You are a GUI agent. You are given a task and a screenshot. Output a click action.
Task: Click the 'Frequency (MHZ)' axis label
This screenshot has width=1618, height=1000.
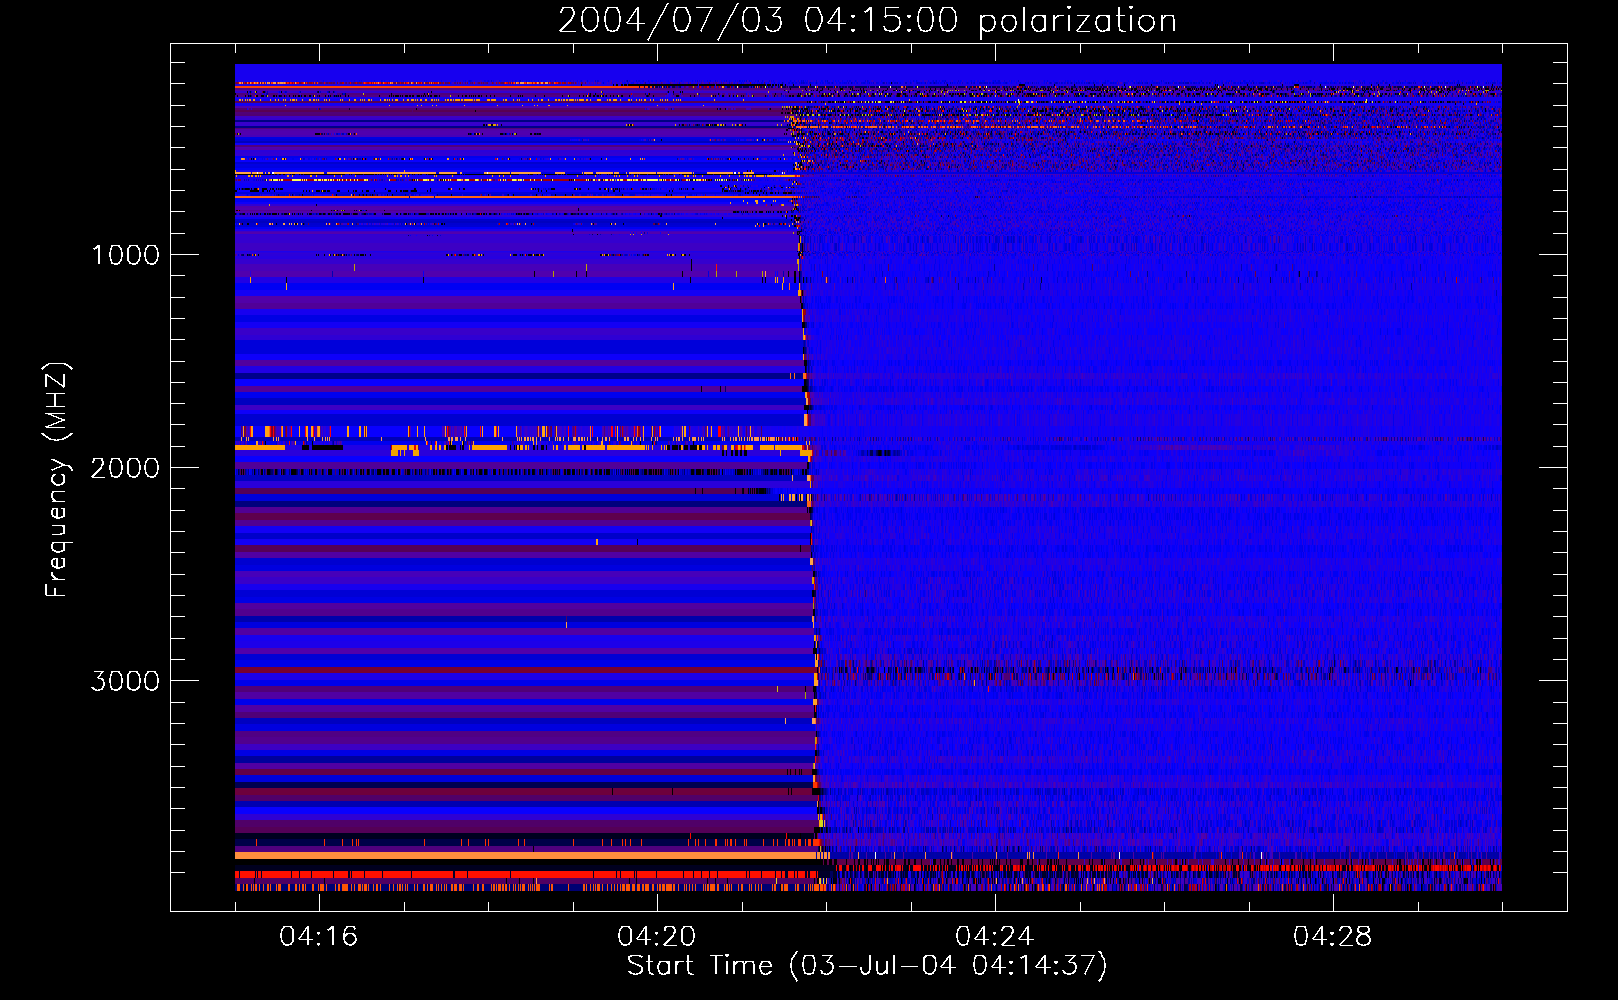[57, 480]
